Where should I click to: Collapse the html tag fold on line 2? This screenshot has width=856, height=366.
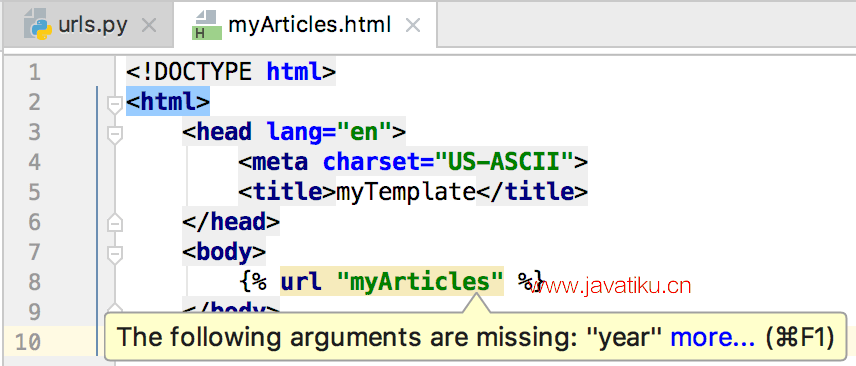point(115,104)
